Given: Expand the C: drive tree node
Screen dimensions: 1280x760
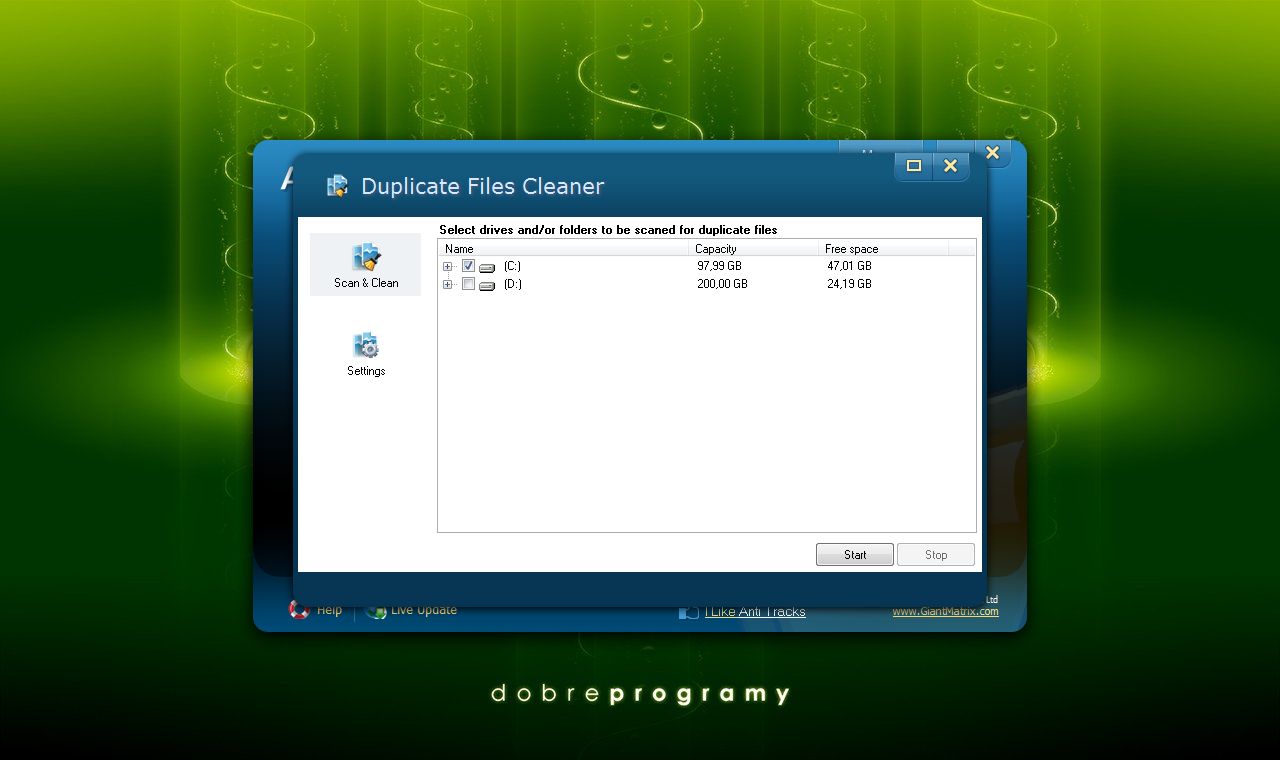Looking at the screenshot, I should [447, 267].
